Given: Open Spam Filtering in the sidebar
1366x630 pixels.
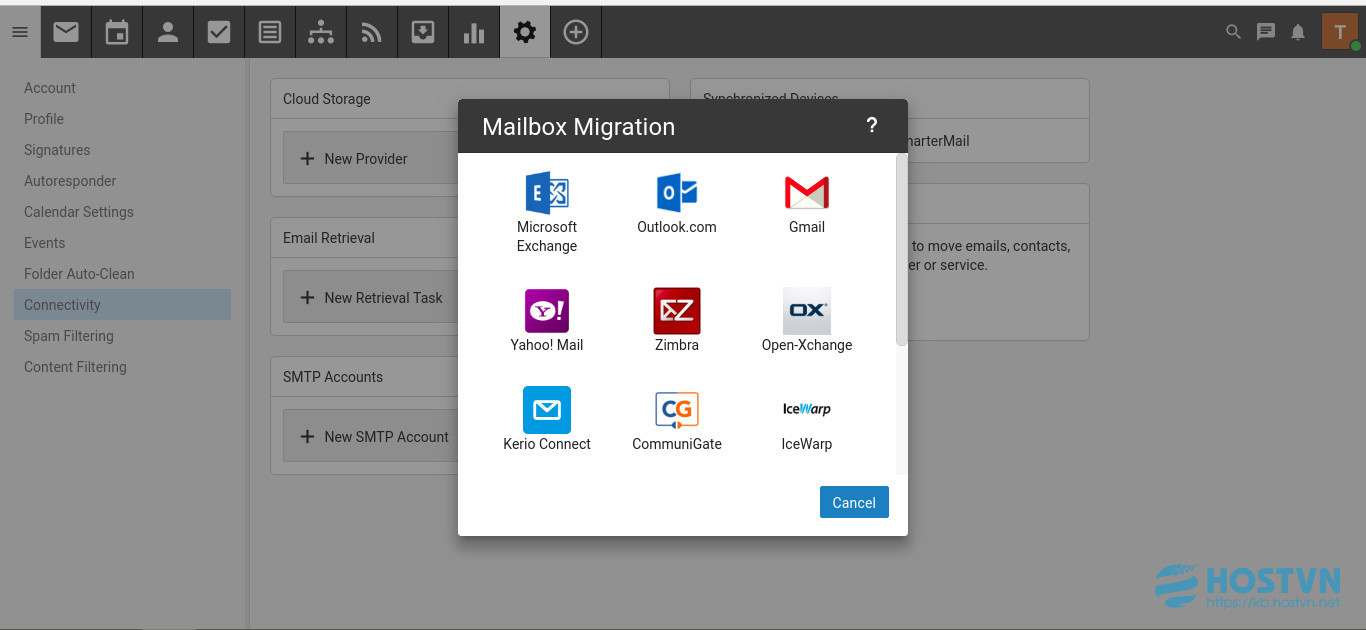Looking at the screenshot, I should pyautogui.click(x=69, y=336).
